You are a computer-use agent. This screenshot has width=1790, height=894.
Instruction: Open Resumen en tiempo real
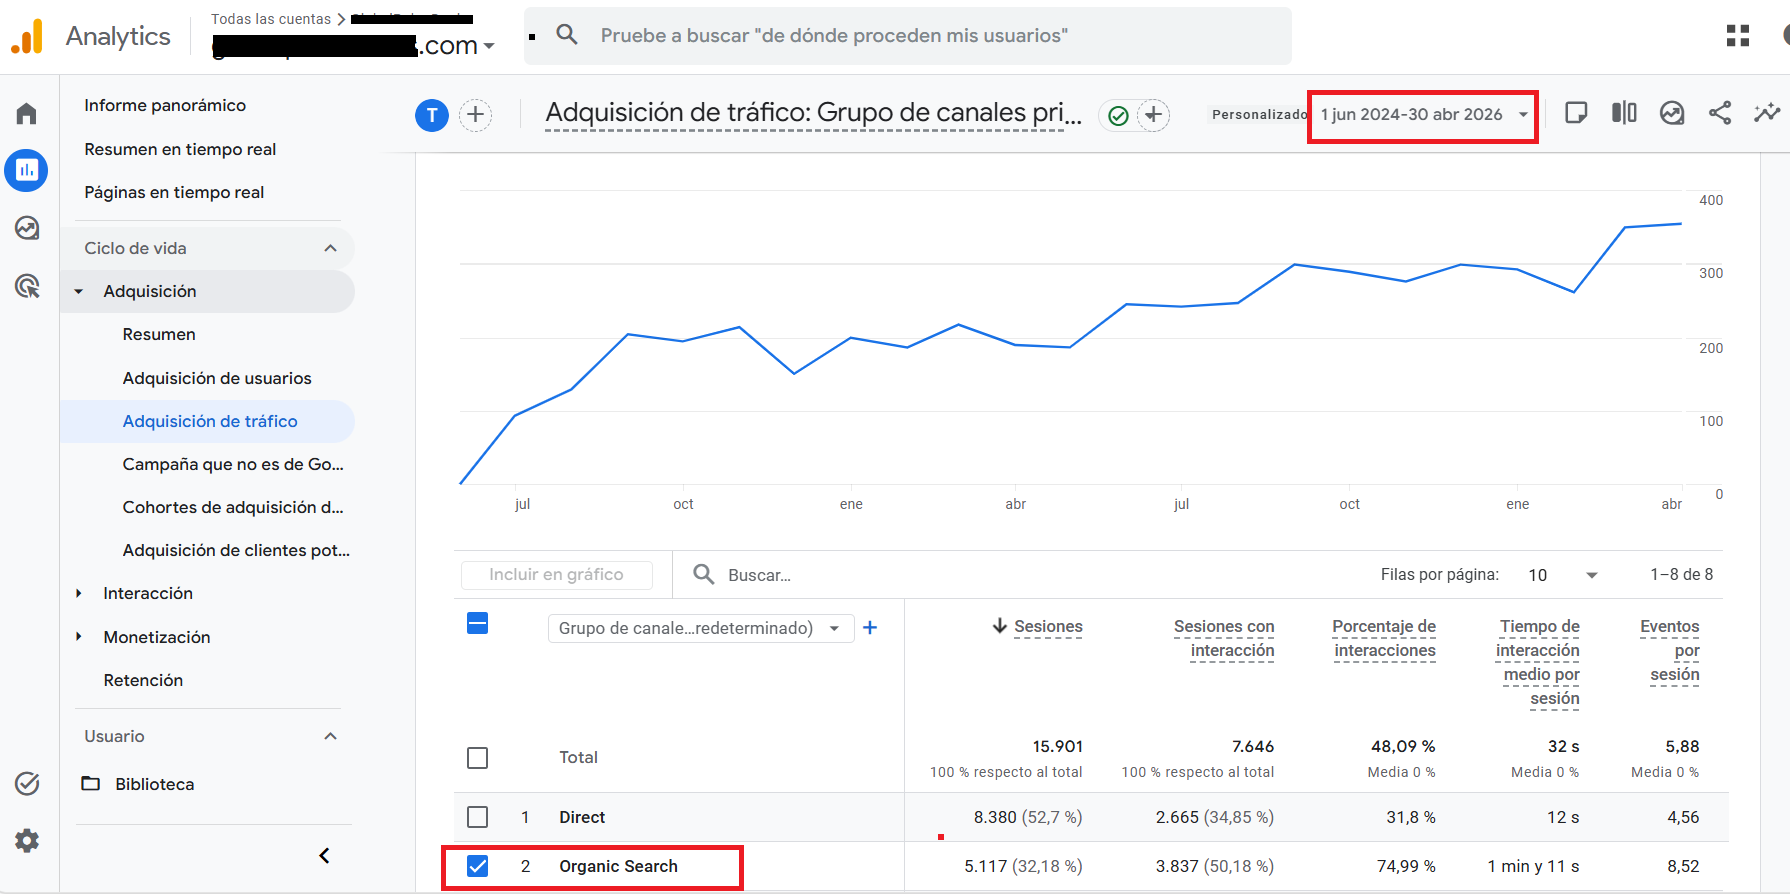tap(180, 149)
